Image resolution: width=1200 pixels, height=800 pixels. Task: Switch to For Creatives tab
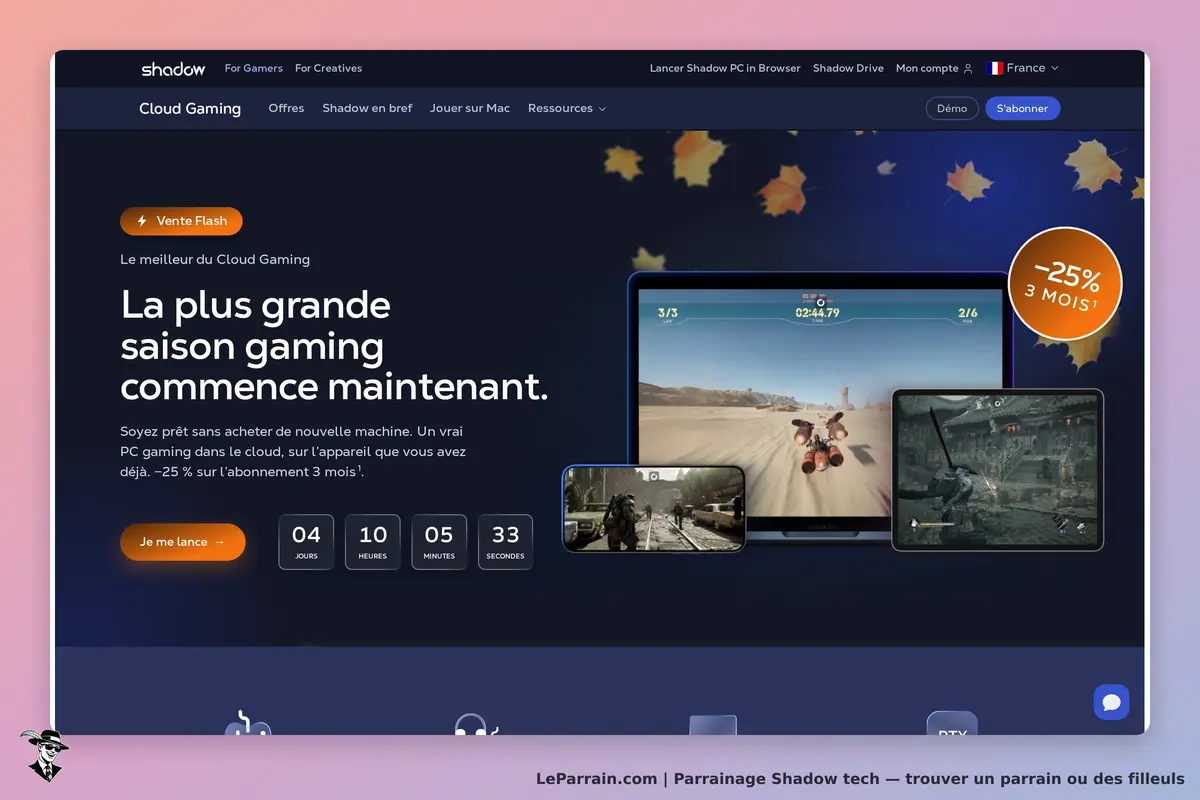(x=329, y=68)
